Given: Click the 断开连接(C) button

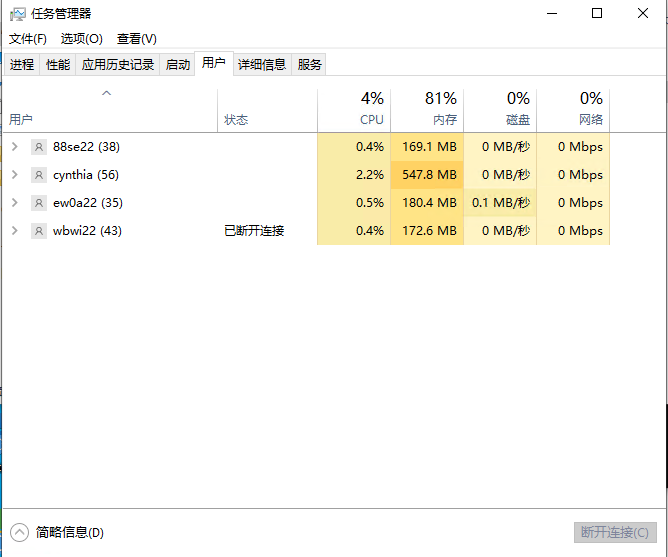Looking at the screenshot, I should 615,532.
